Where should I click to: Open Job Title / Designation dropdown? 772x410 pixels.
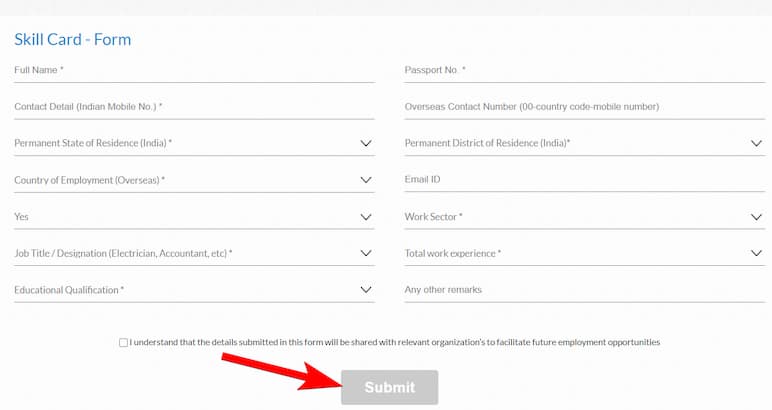(x=194, y=253)
